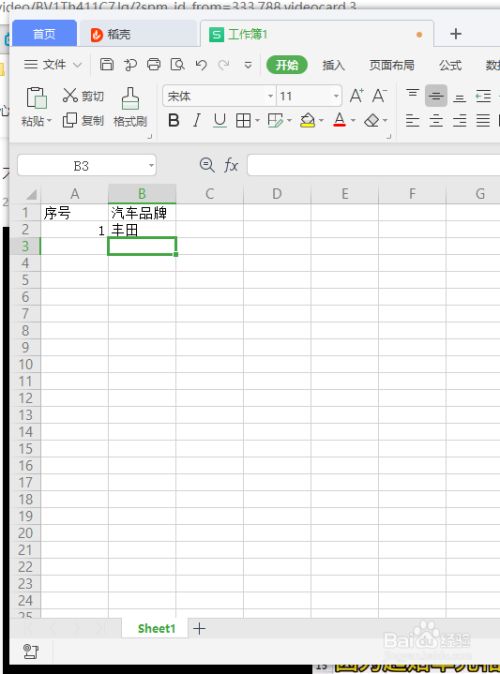The width and height of the screenshot is (500, 674).
Task: Click the decrease indent icon
Action: point(483,96)
